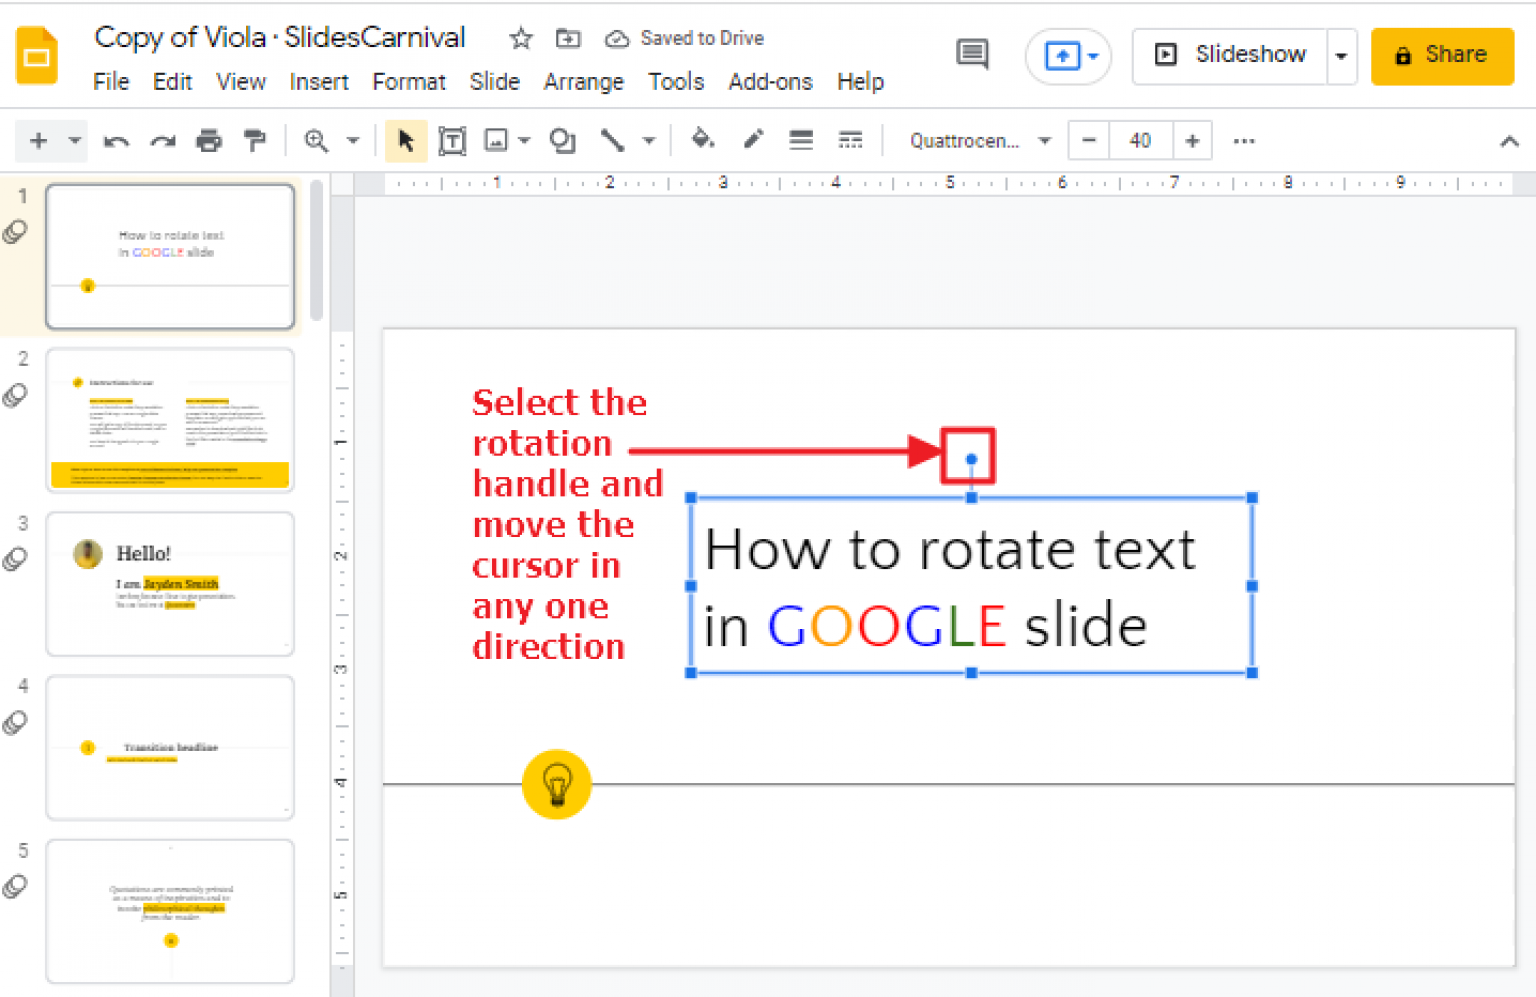Click the font size field showing 40
The image size is (1536, 997).
click(x=1140, y=141)
